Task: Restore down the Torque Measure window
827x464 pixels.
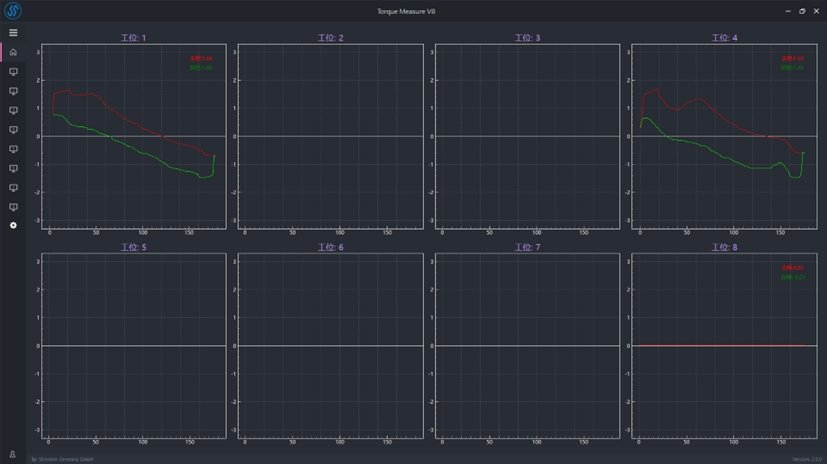Action: coord(802,11)
